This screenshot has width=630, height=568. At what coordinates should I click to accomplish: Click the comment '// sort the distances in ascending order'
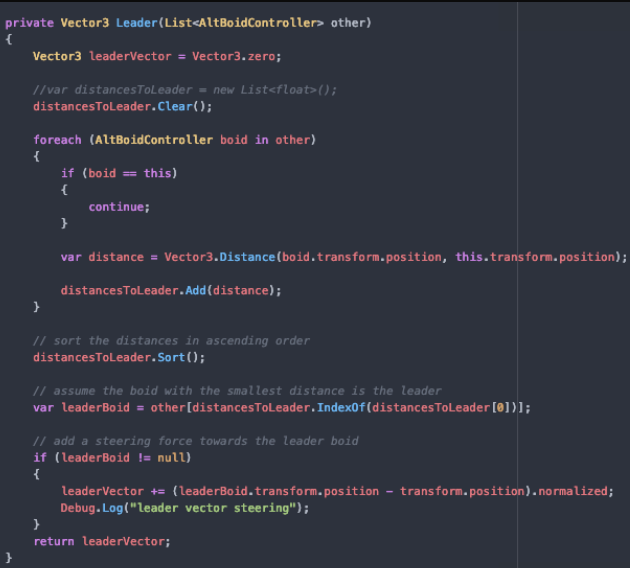tap(171, 341)
